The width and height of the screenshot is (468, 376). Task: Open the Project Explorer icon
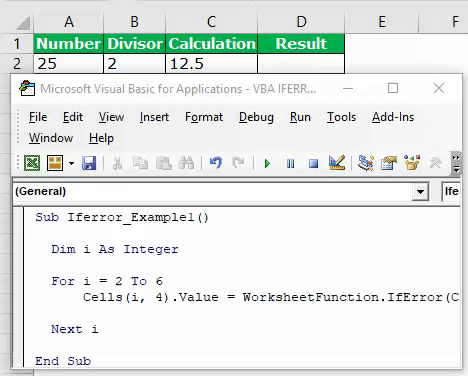(x=366, y=163)
